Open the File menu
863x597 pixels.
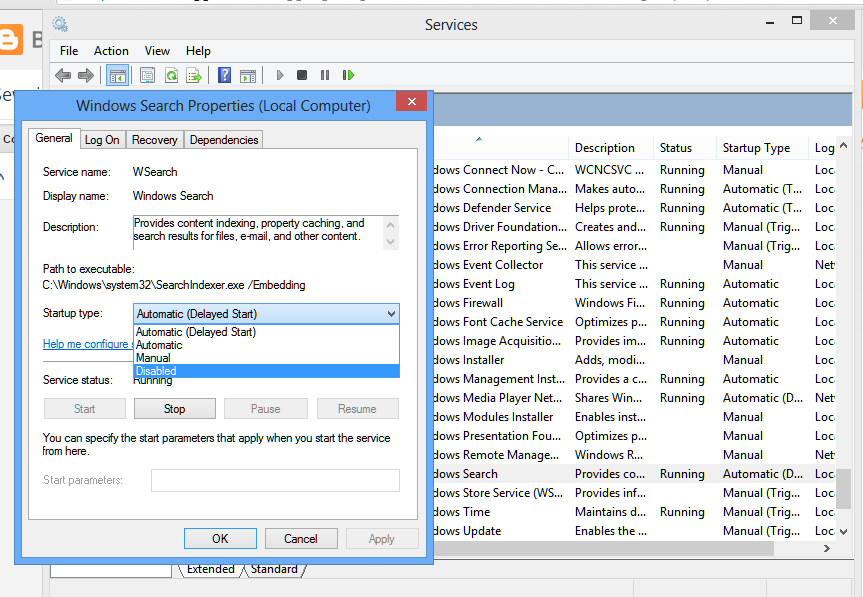pyautogui.click(x=69, y=51)
